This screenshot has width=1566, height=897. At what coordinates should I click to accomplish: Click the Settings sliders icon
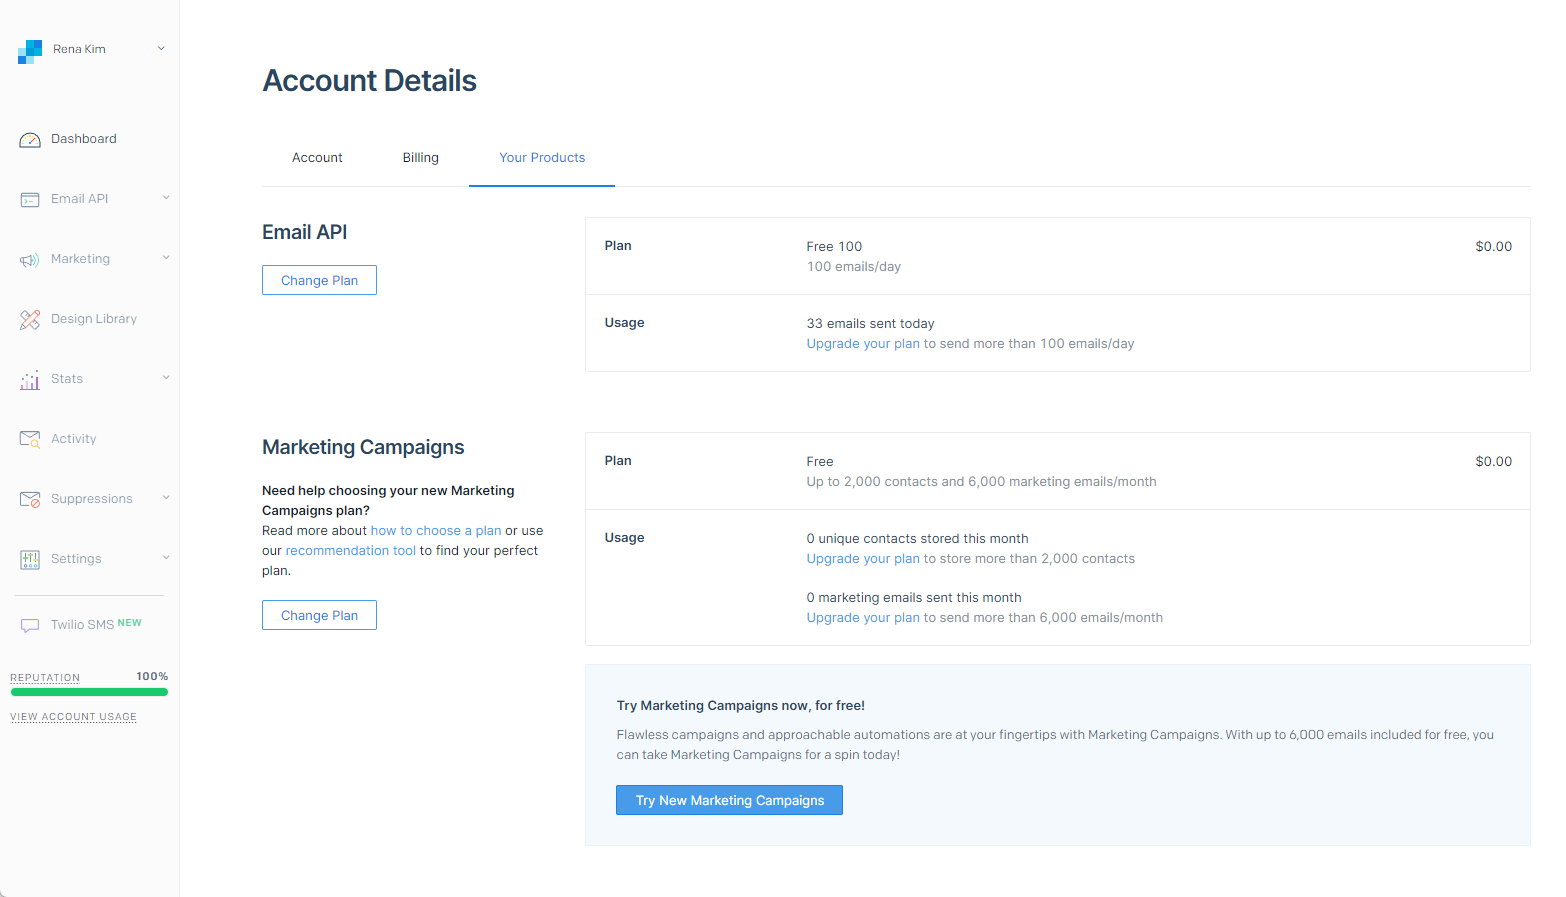30,559
